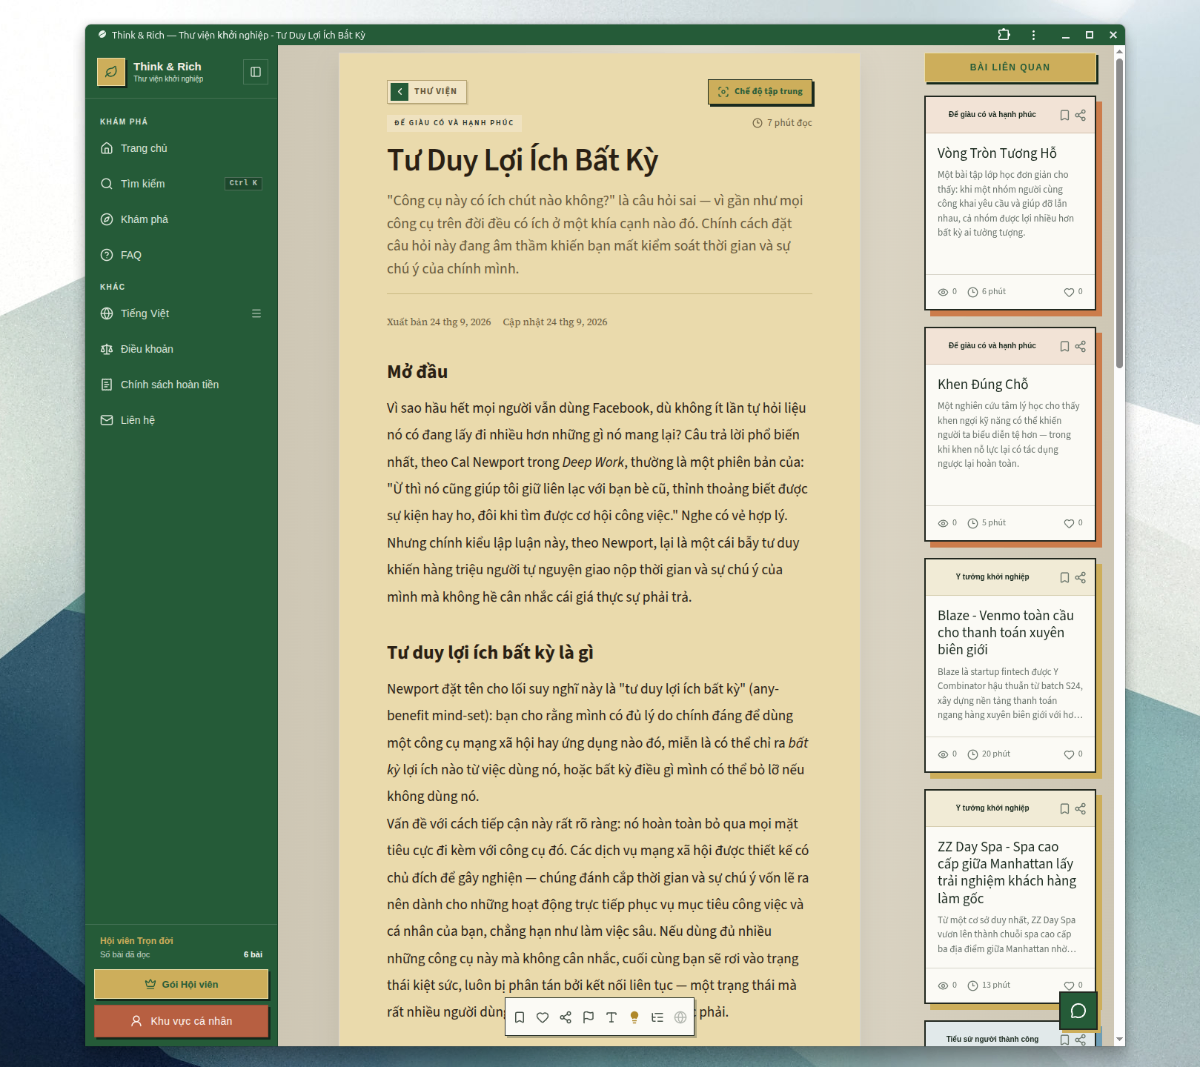
Task: Like the Blaze - Venmo card heart
Action: pyautogui.click(x=1068, y=754)
